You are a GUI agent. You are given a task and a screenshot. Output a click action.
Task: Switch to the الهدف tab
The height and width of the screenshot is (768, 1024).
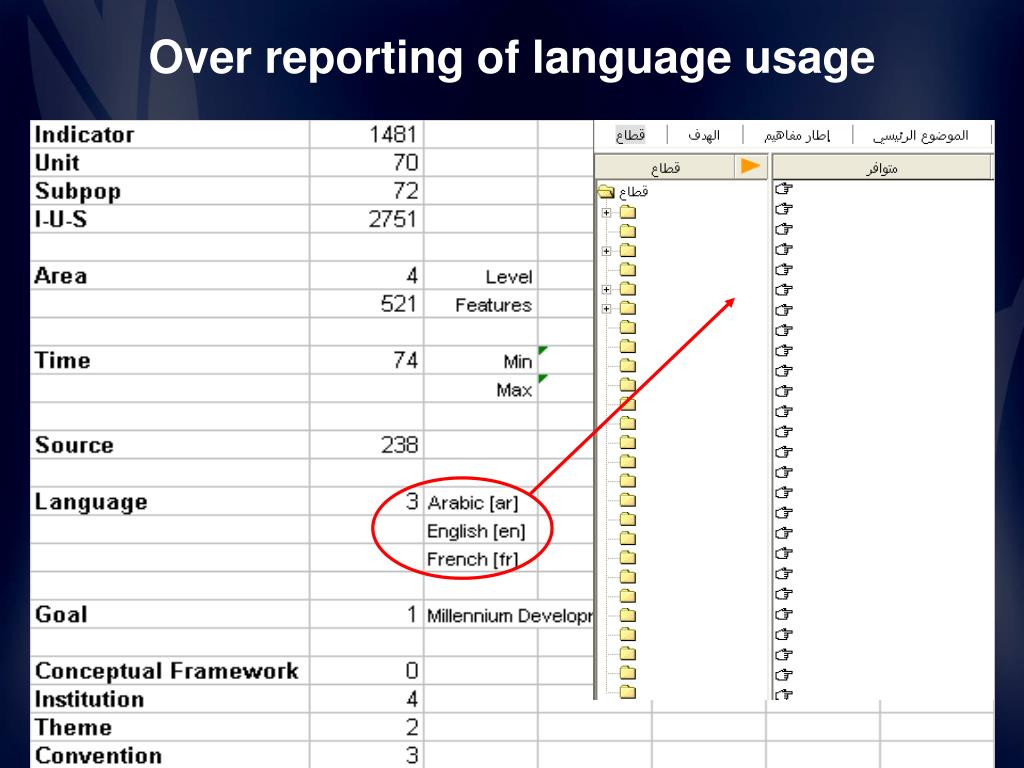click(703, 135)
